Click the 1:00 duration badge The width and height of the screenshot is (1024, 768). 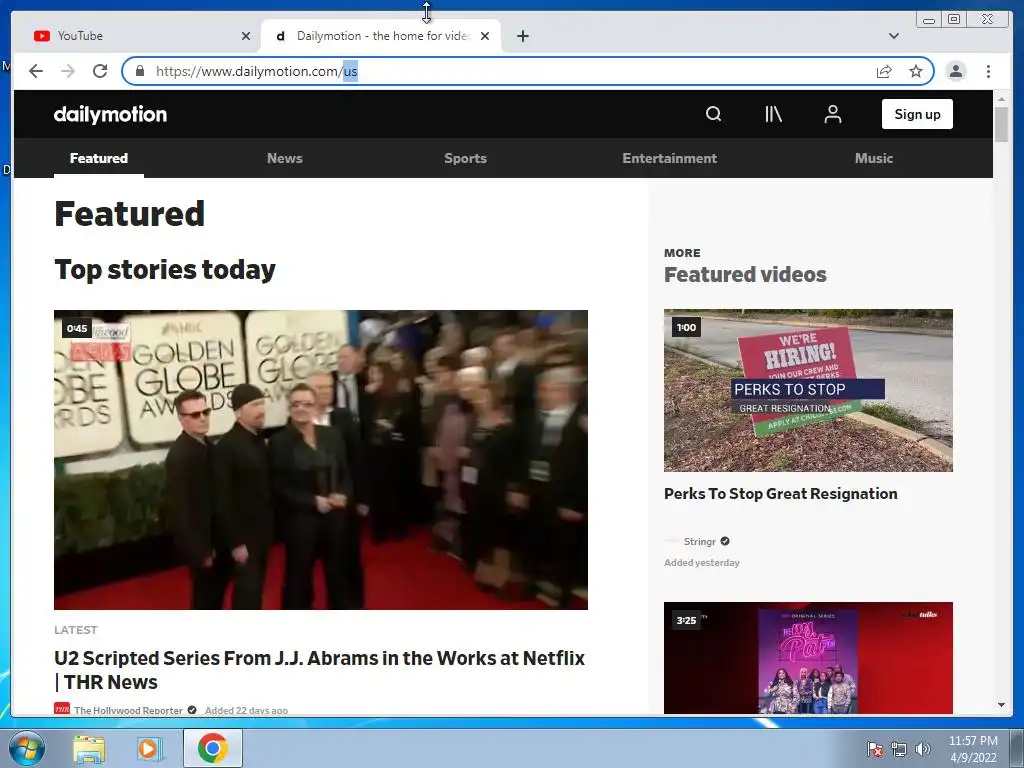coord(686,327)
